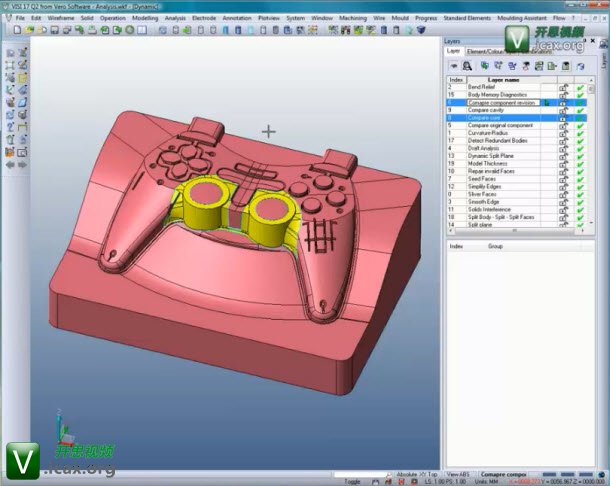610x486 pixels.
Task: Click the horizontal scrollbar under layer list
Action: tap(515, 230)
